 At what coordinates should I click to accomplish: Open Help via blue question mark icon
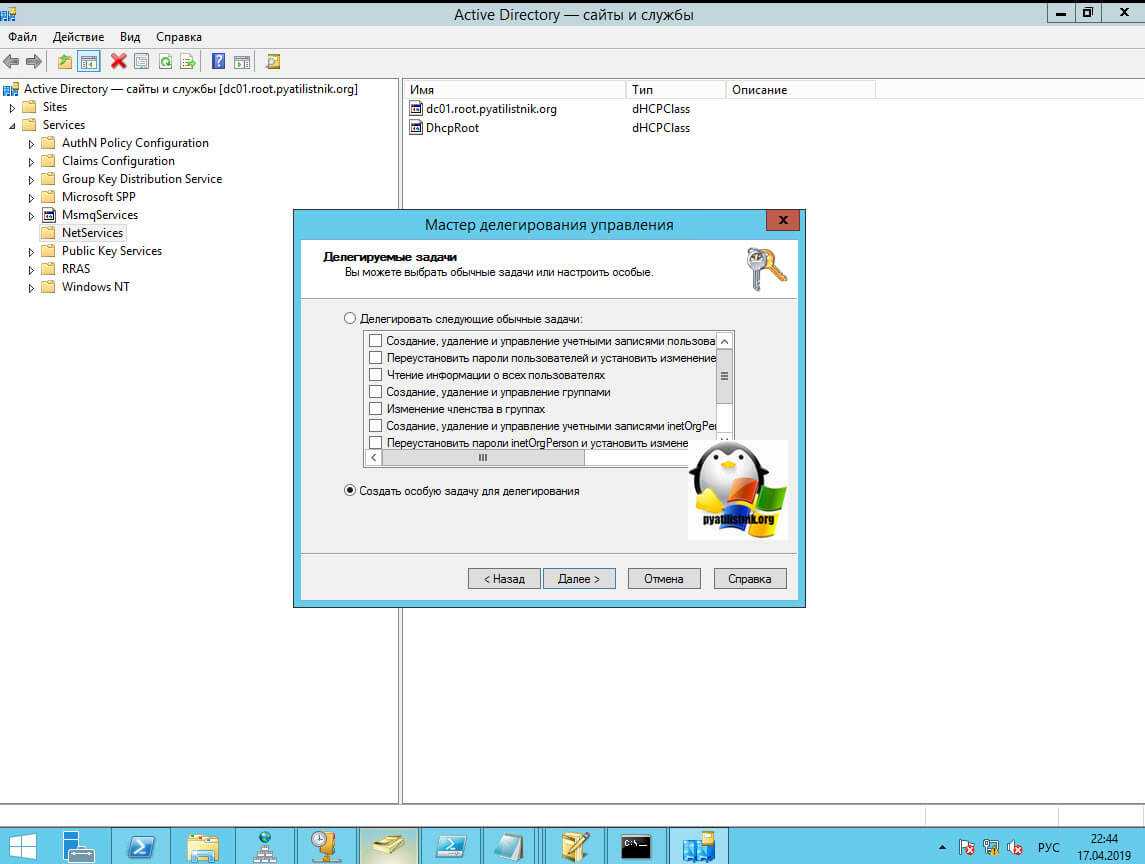[x=218, y=62]
